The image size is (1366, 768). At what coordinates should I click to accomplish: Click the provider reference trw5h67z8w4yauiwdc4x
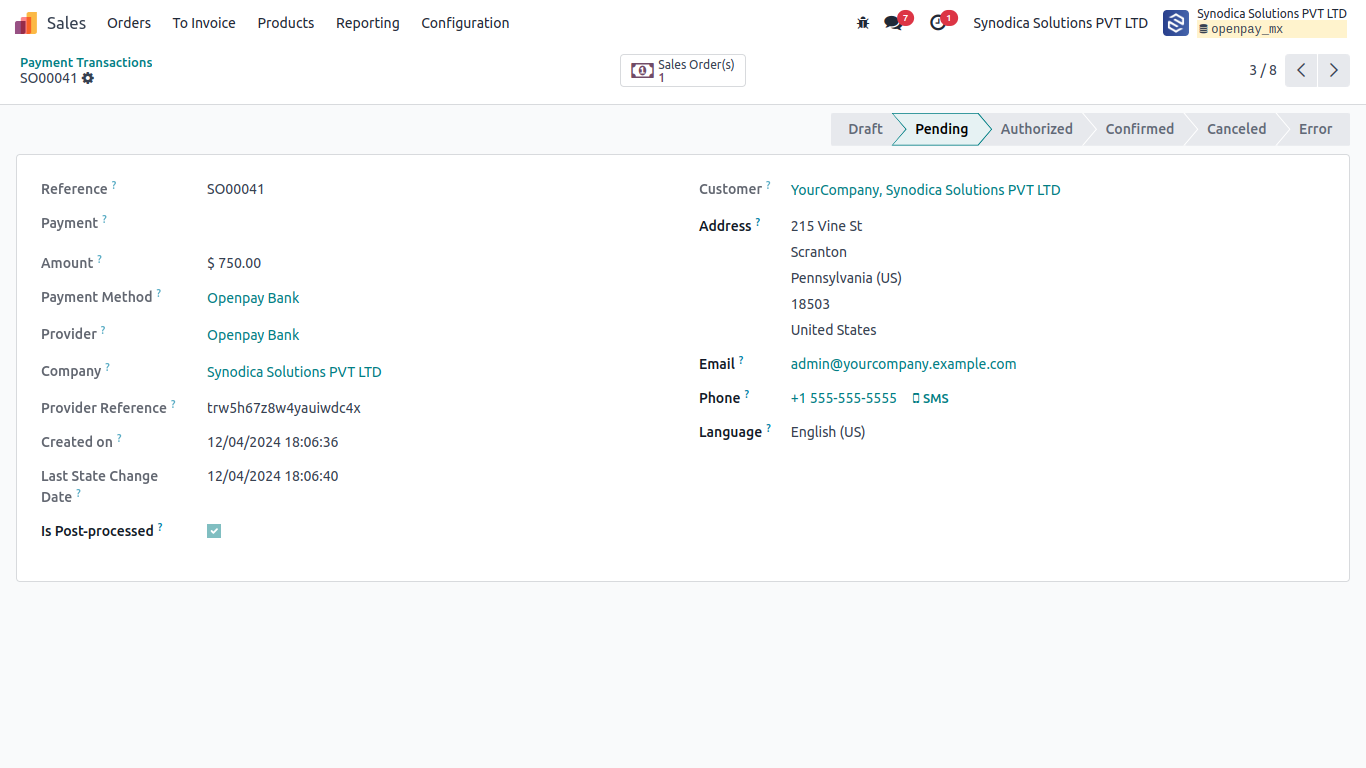tap(284, 408)
